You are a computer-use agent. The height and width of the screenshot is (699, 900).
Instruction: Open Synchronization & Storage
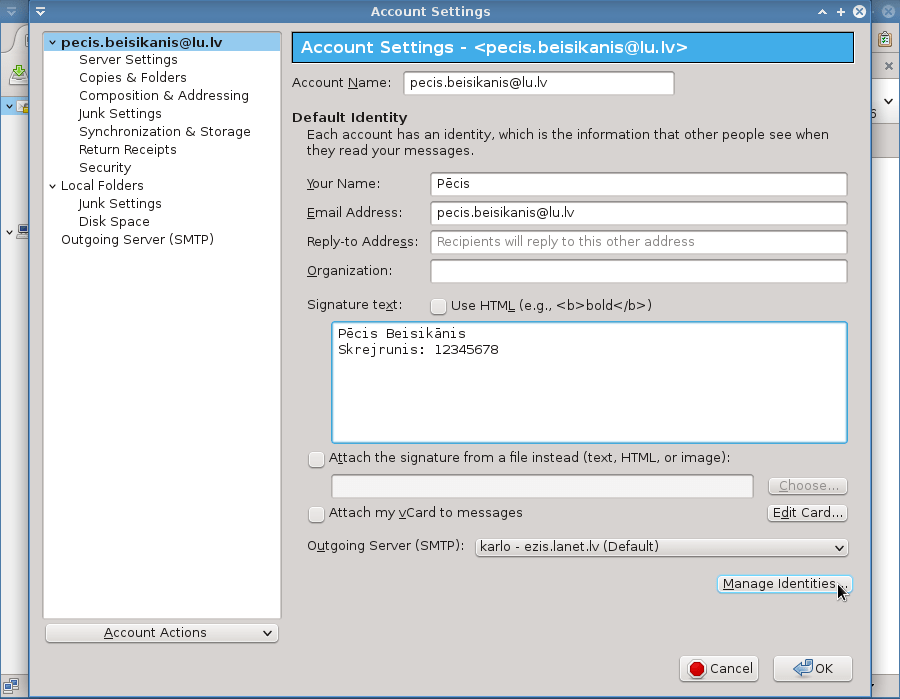click(165, 131)
